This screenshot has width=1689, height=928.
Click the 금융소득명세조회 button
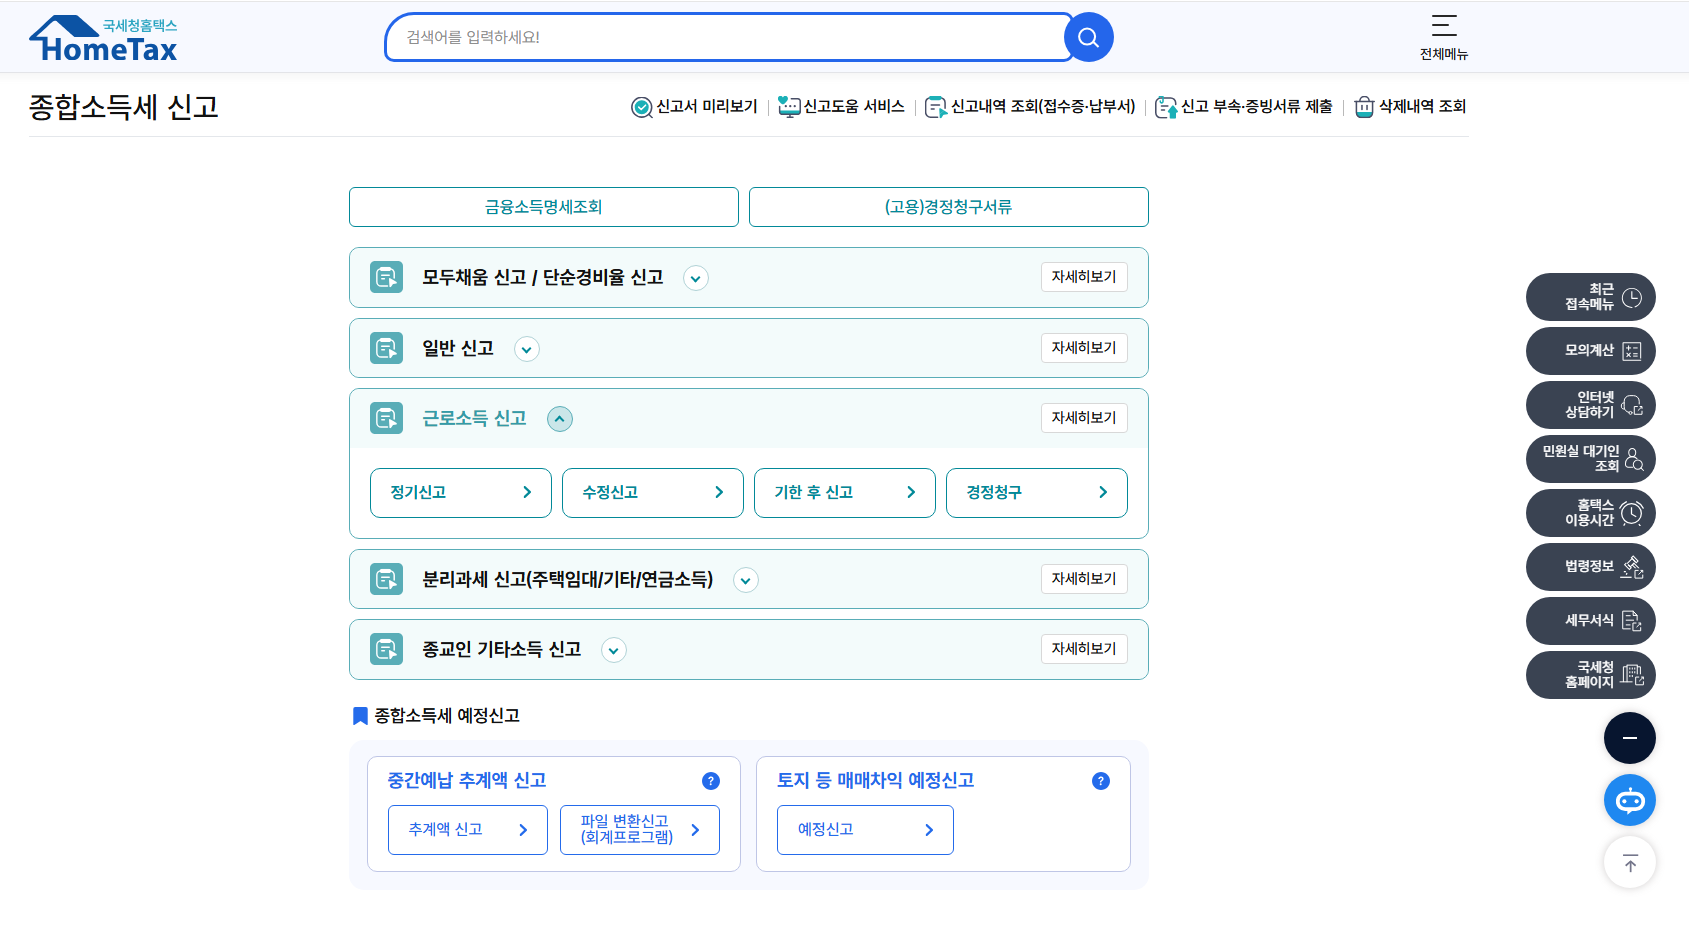tap(544, 207)
